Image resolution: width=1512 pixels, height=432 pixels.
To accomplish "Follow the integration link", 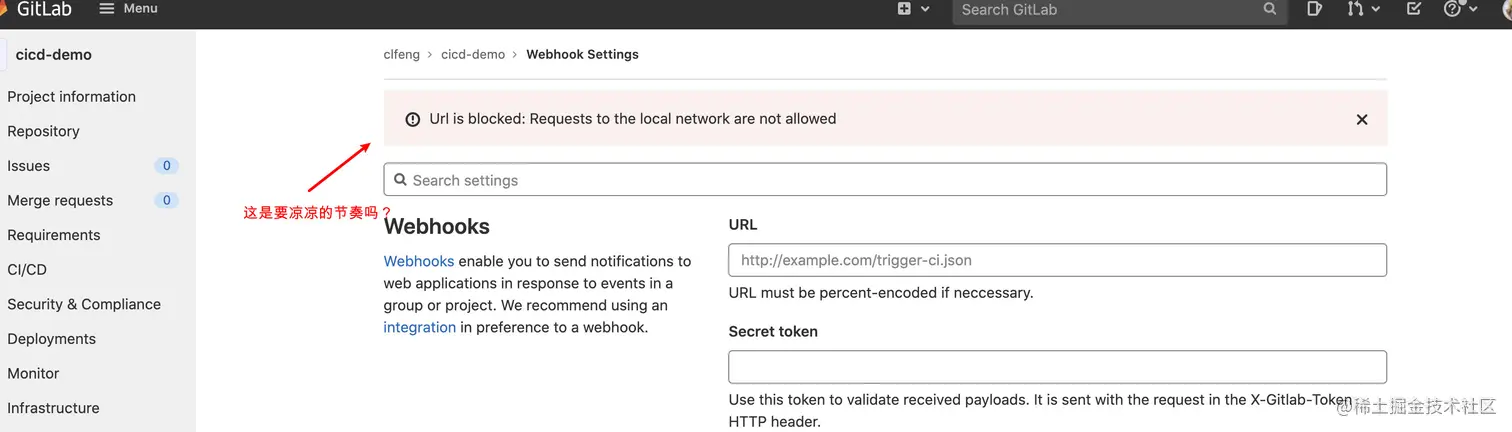I will 420,327.
